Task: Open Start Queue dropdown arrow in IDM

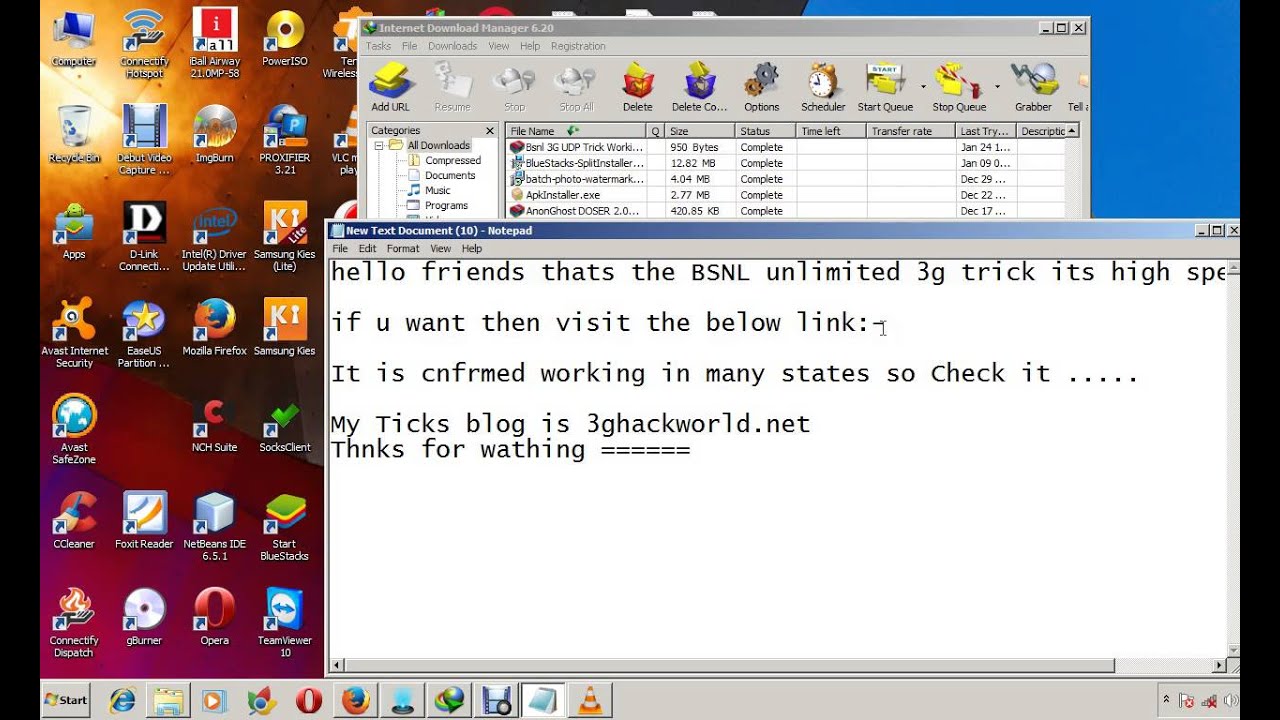Action: pyautogui.click(x=922, y=87)
